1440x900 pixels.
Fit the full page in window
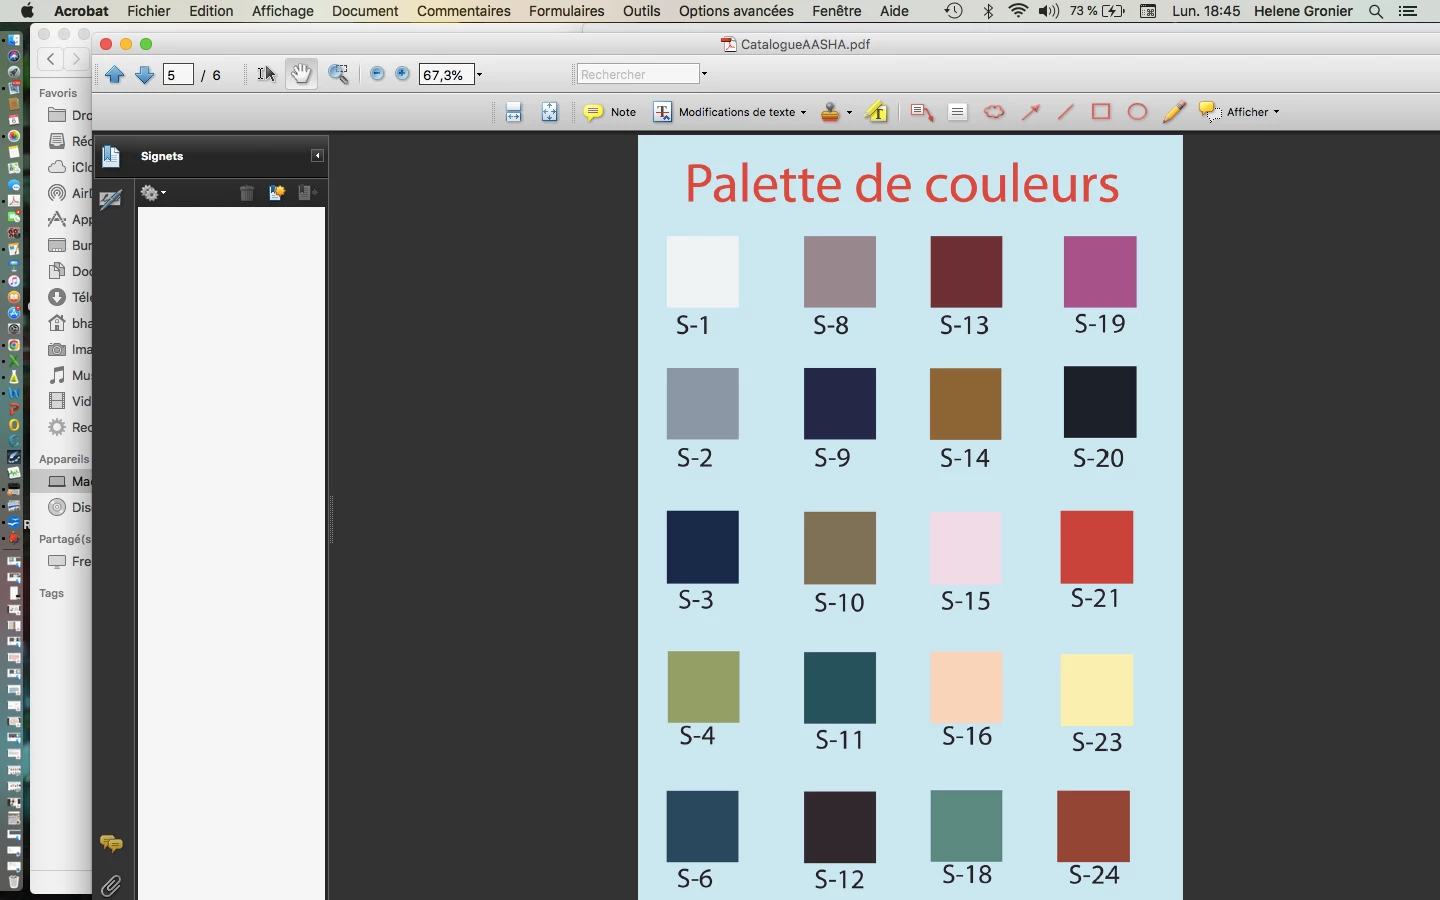(x=550, y=112)
